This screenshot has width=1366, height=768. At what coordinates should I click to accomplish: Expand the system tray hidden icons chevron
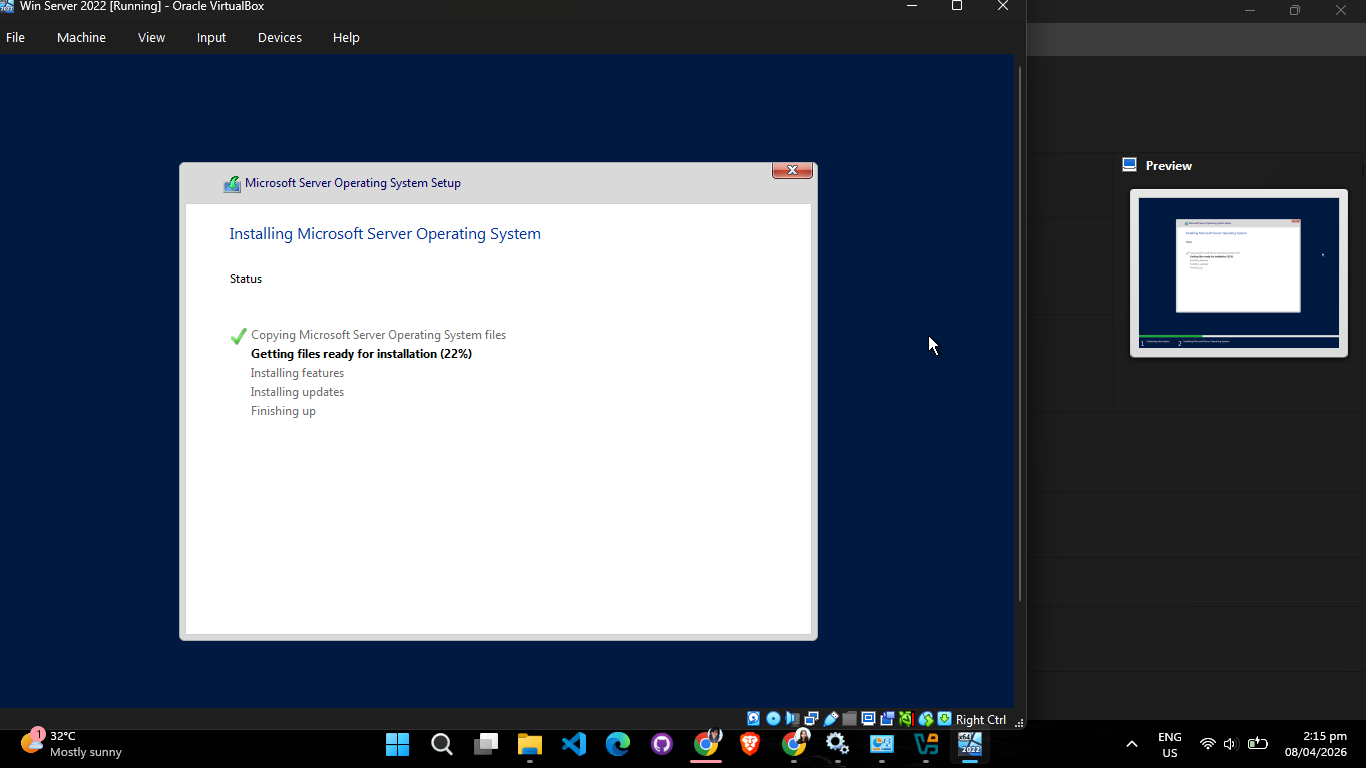click(1132, 744)
